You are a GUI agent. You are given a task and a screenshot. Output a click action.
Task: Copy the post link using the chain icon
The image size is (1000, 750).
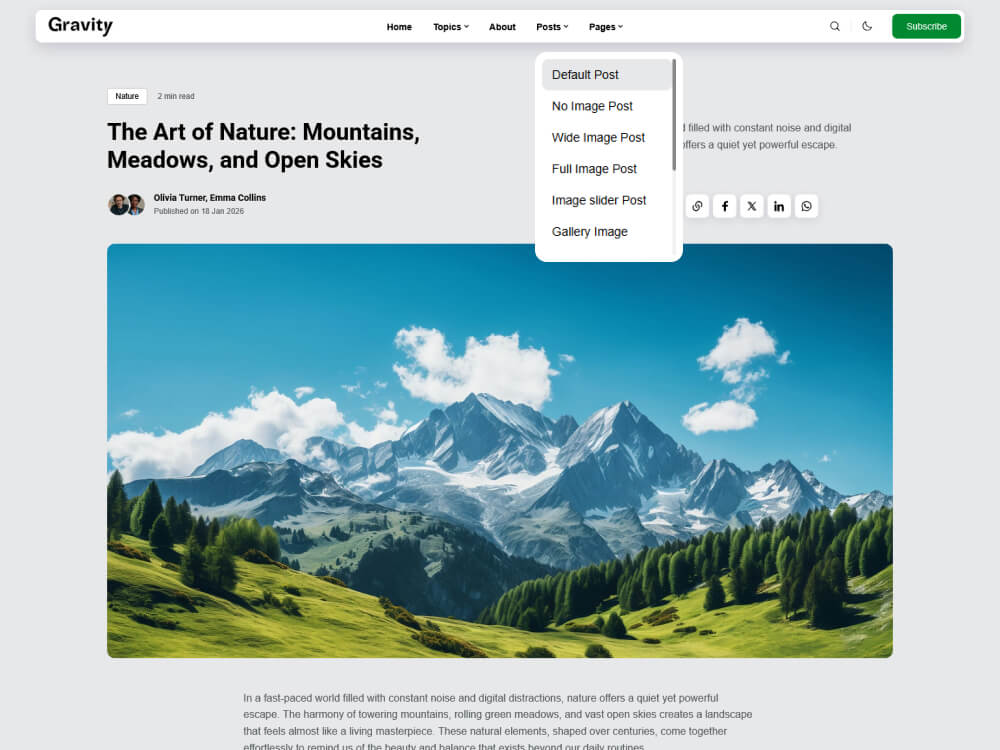pos(697,206)
